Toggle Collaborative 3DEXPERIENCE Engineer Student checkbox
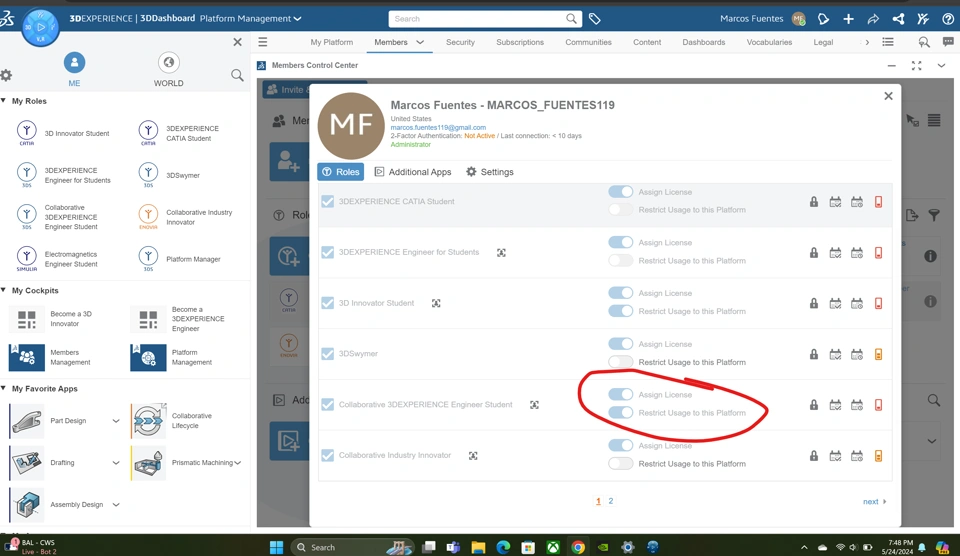The image size is (960, 556). pyautogui.click(x=328, y=405)
